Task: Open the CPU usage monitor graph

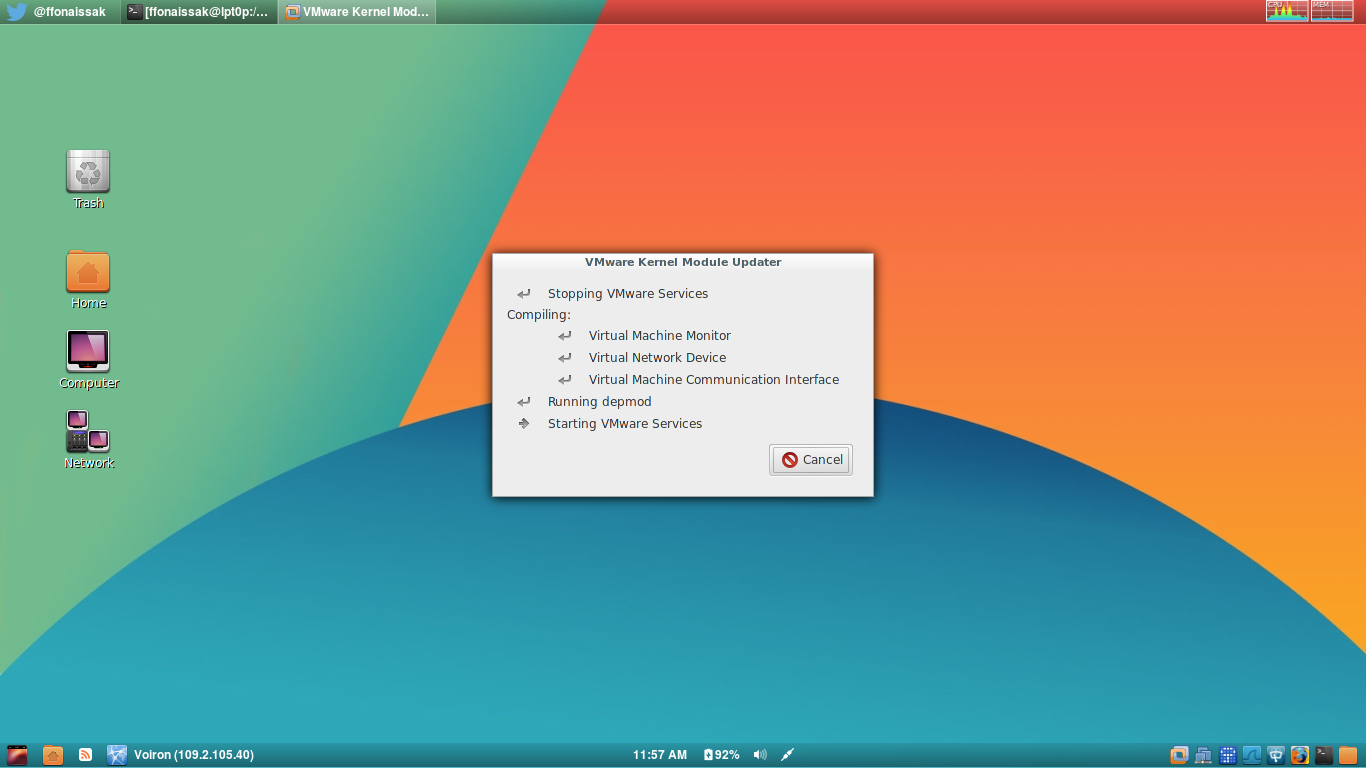Action: (1287, 11)
